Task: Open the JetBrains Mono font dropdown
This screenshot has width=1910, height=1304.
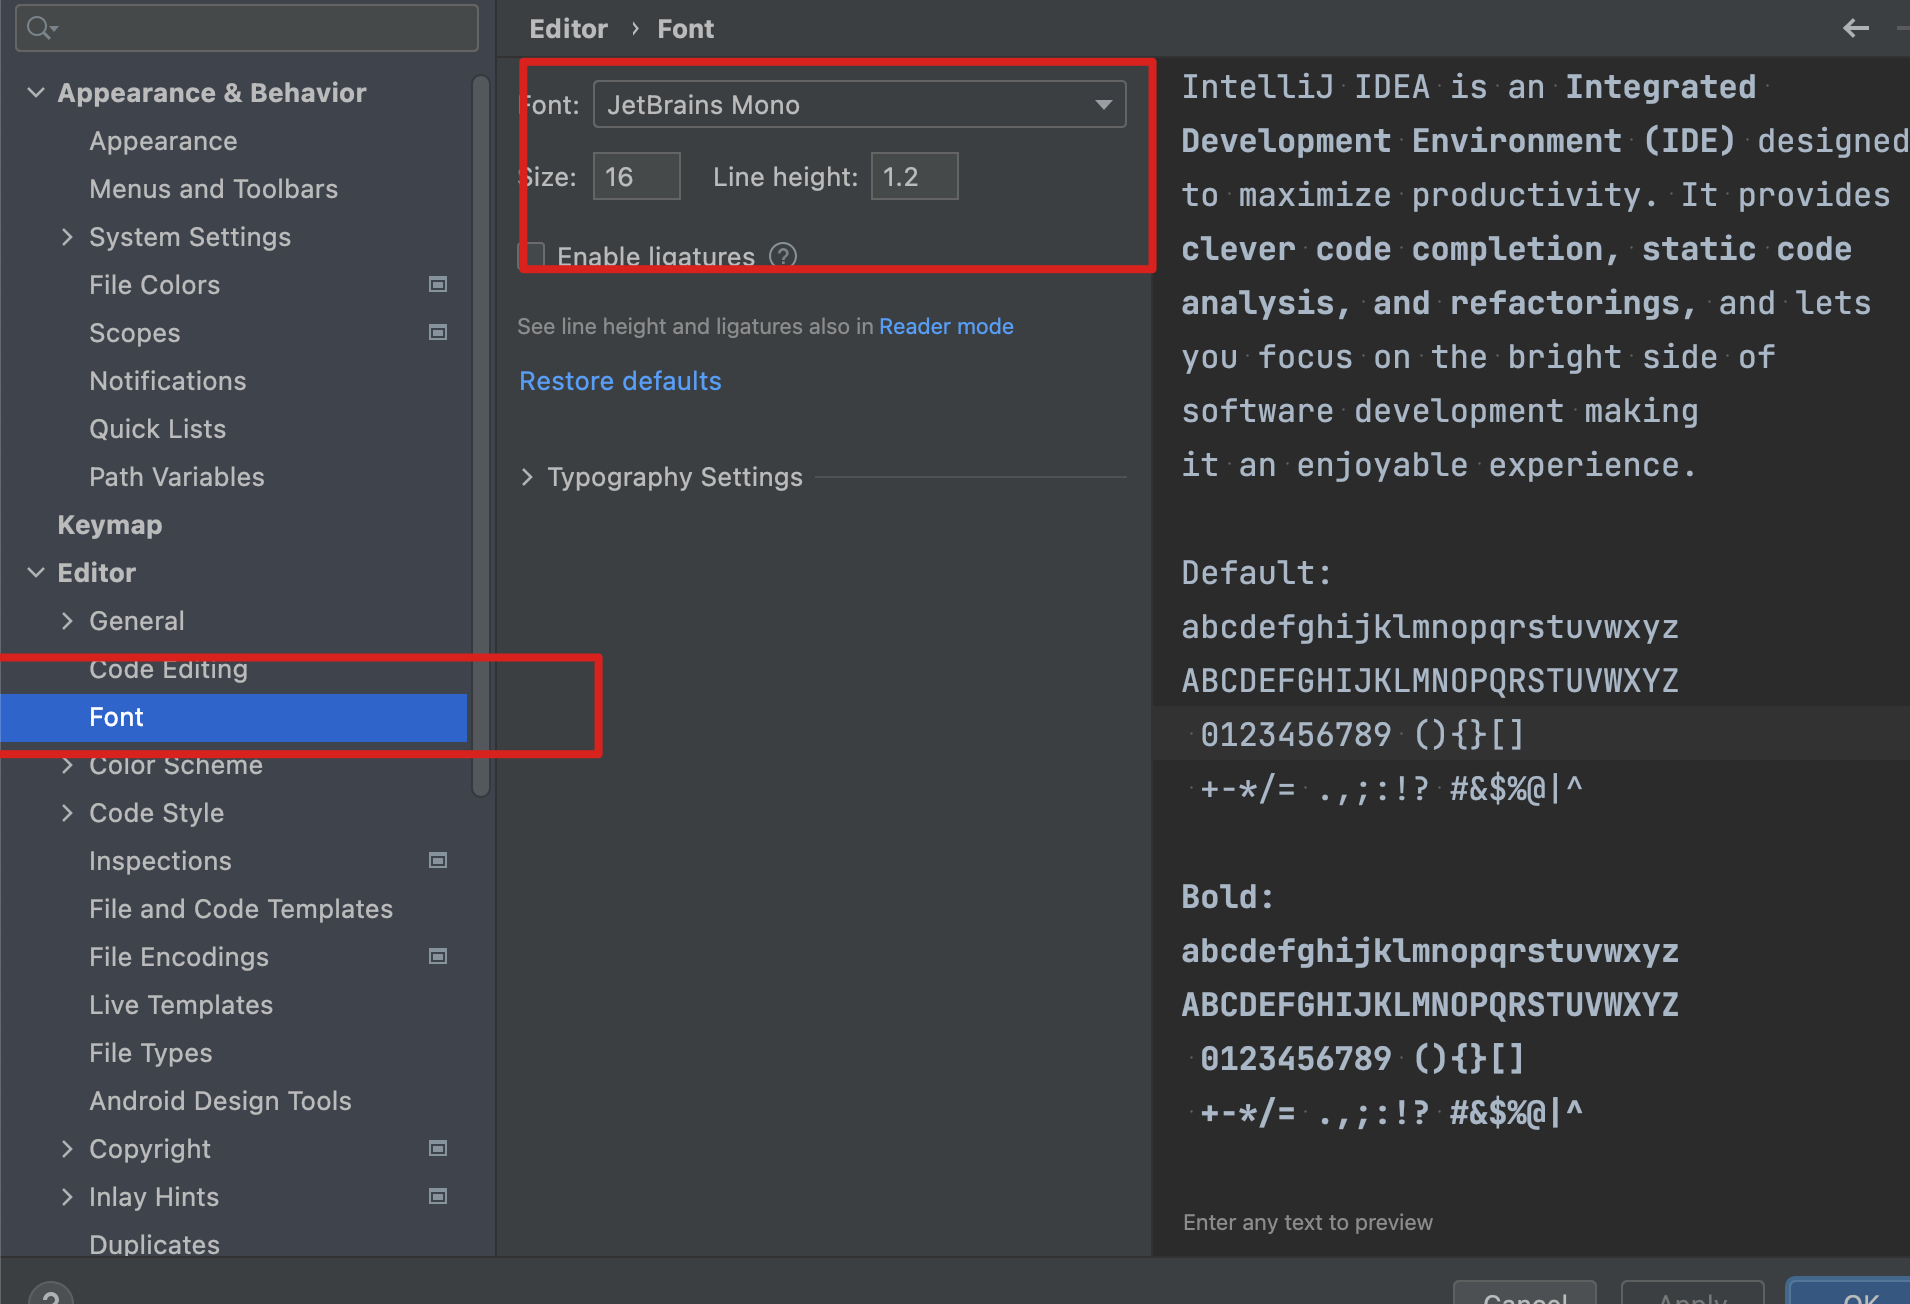Action: 859,104
